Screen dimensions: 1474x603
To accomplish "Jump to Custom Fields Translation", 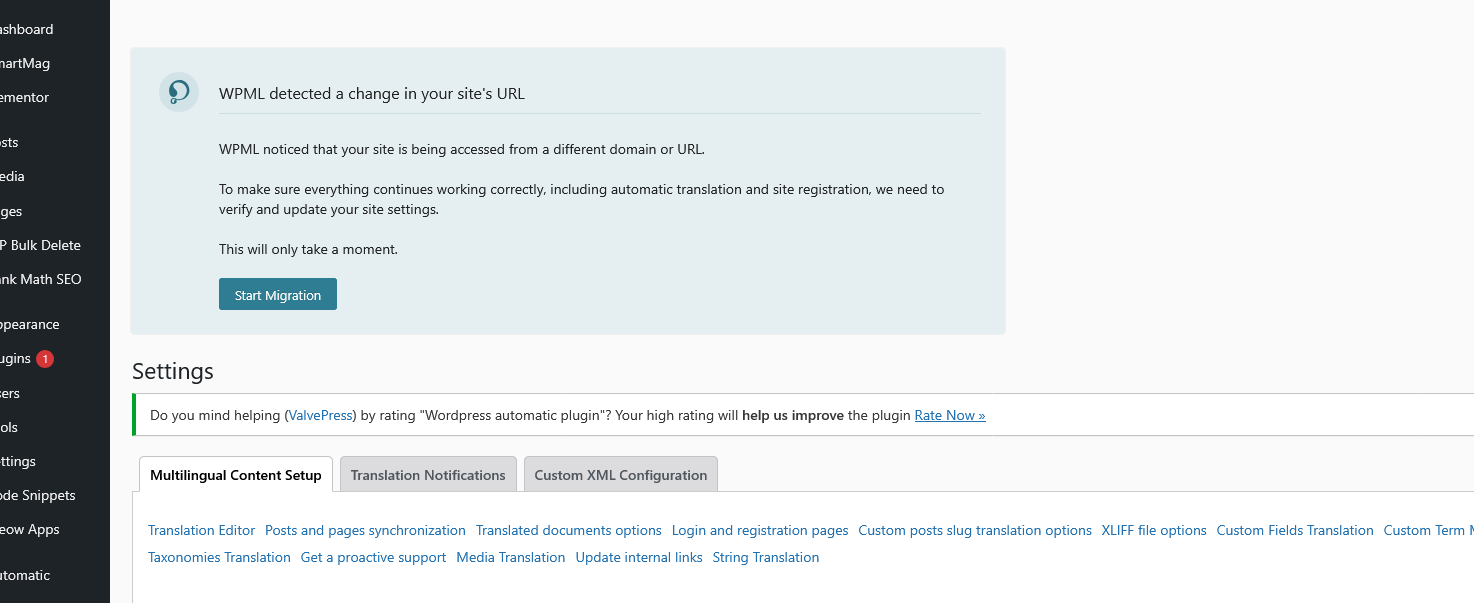I will 1294,530.
